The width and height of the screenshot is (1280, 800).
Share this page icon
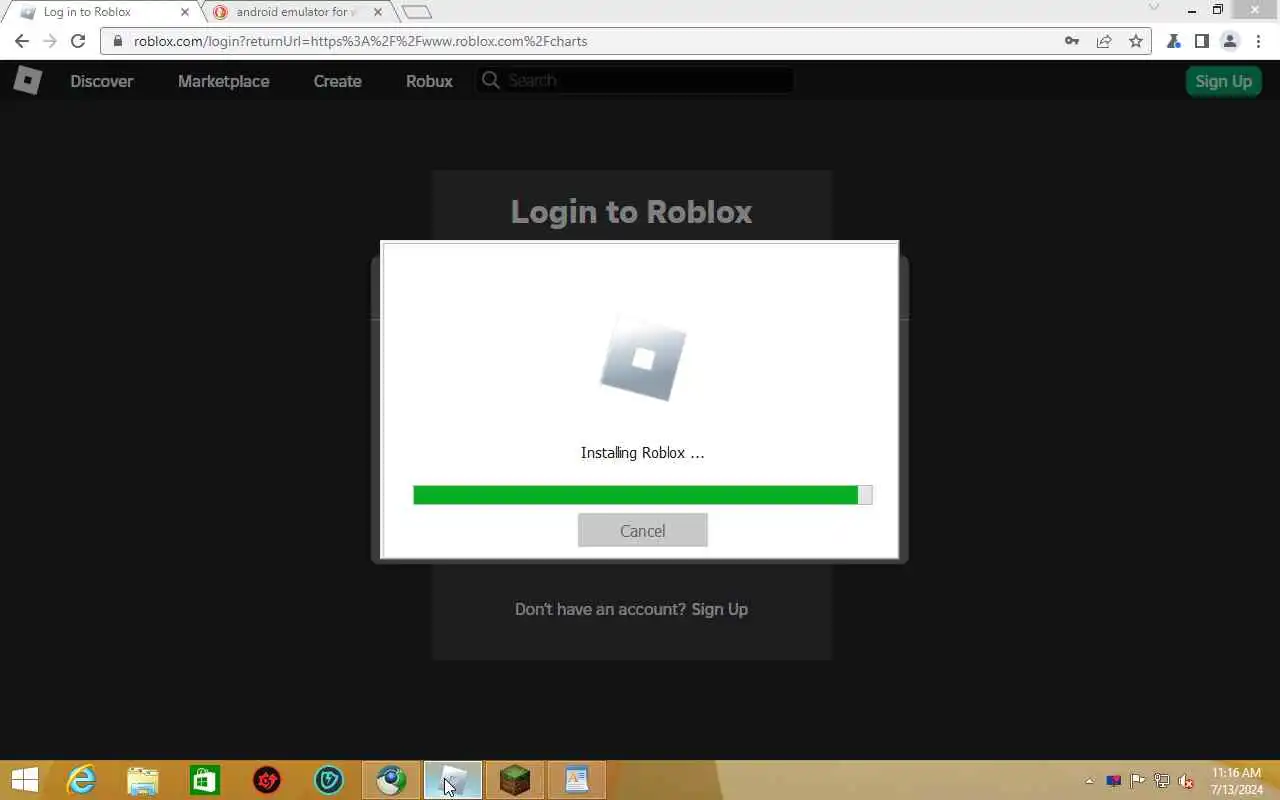1104,41
